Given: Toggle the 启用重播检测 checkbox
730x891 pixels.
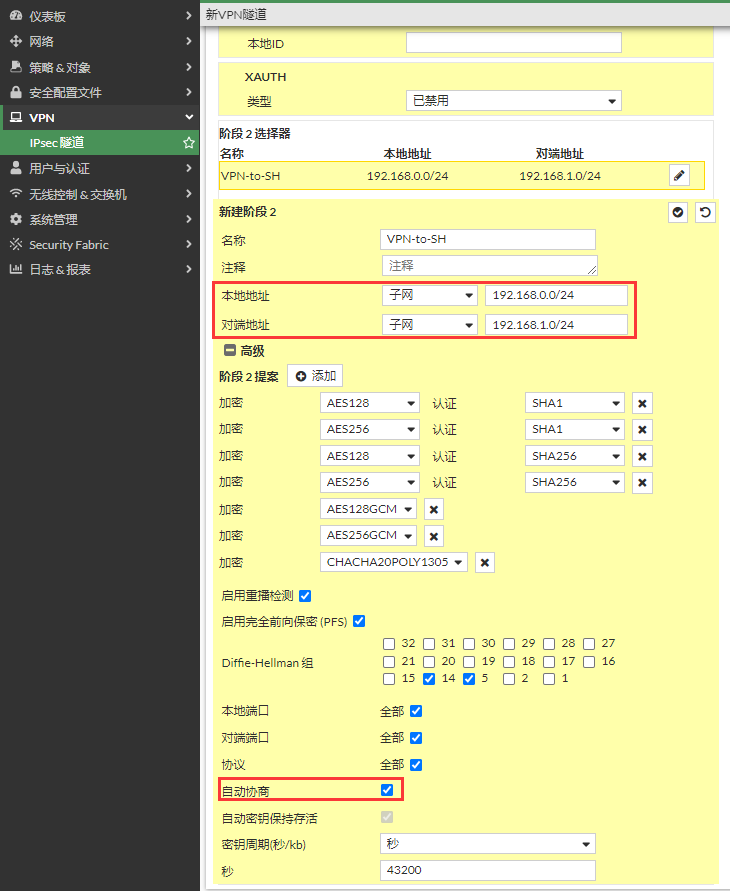Looking at the screenshot, I should click(x=305, y=596).
